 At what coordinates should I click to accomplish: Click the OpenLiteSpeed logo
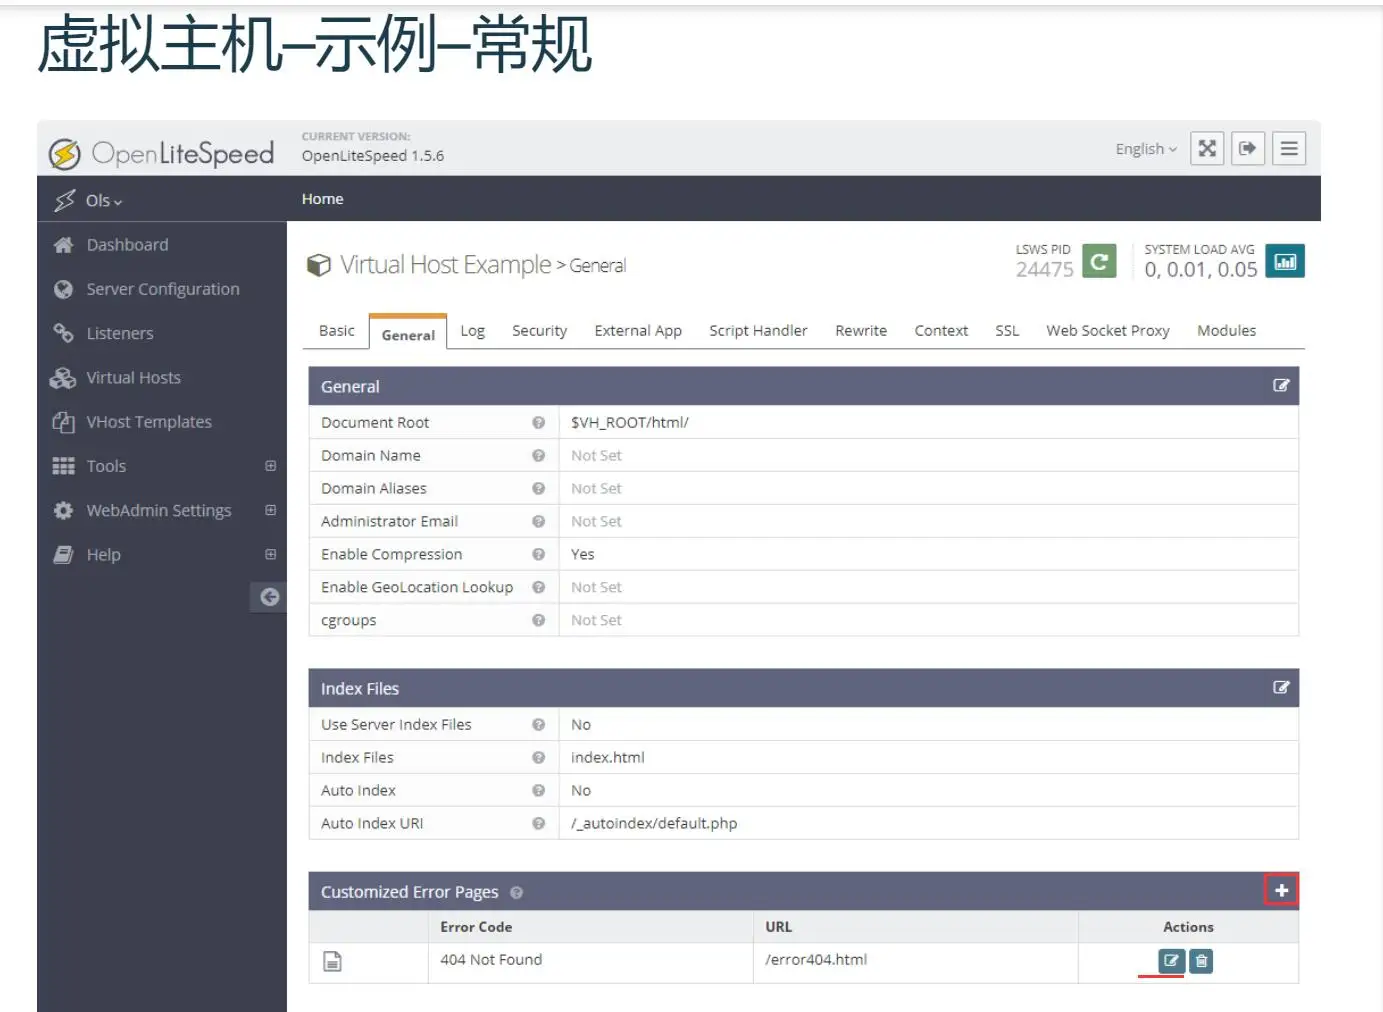pos(162,153)
